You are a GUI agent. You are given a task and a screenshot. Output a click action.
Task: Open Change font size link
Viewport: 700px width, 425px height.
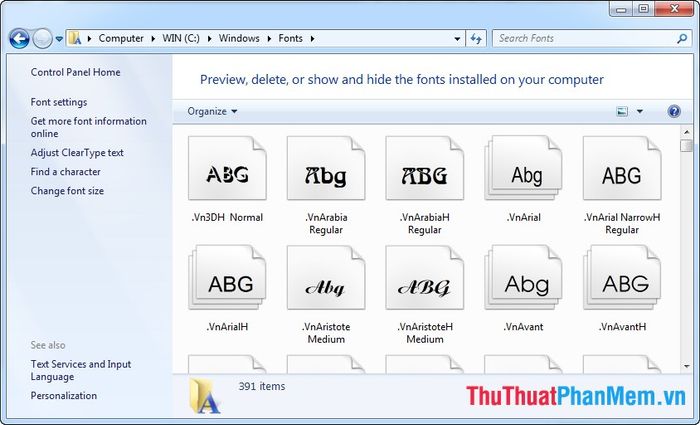click(x=67, y=191)
